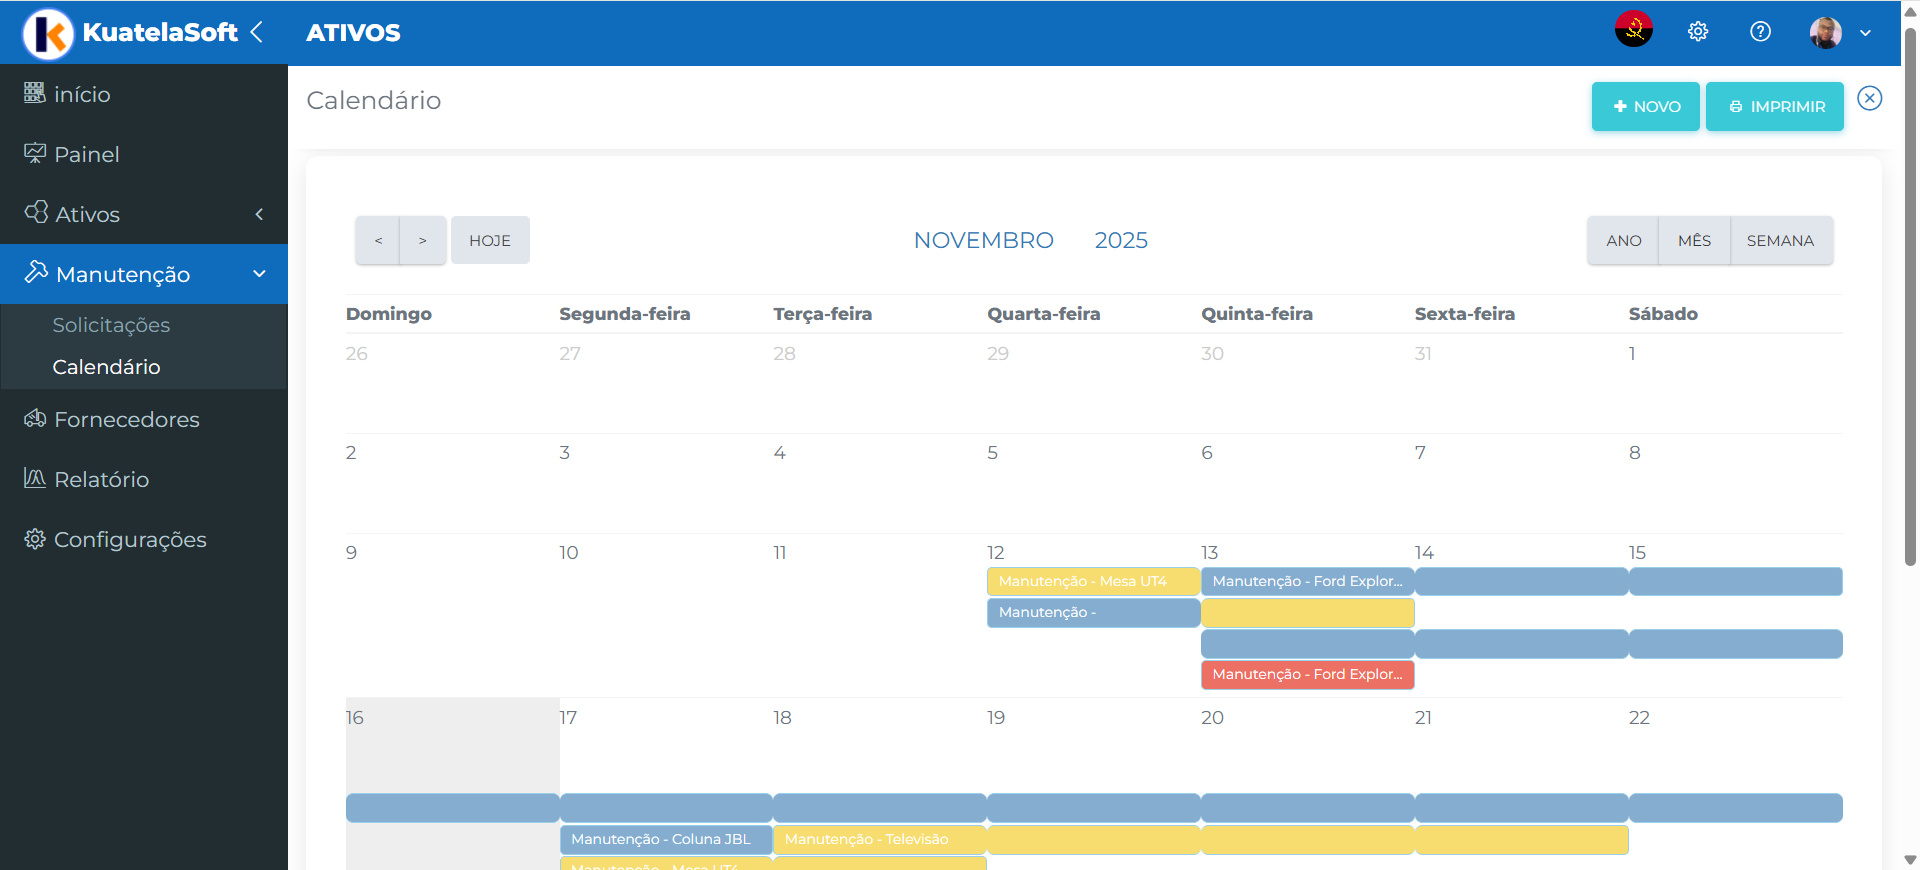Go to Início in the sidebar
Screen dimensions: 1920x870
pyautogui.click(x=82, y=94)
